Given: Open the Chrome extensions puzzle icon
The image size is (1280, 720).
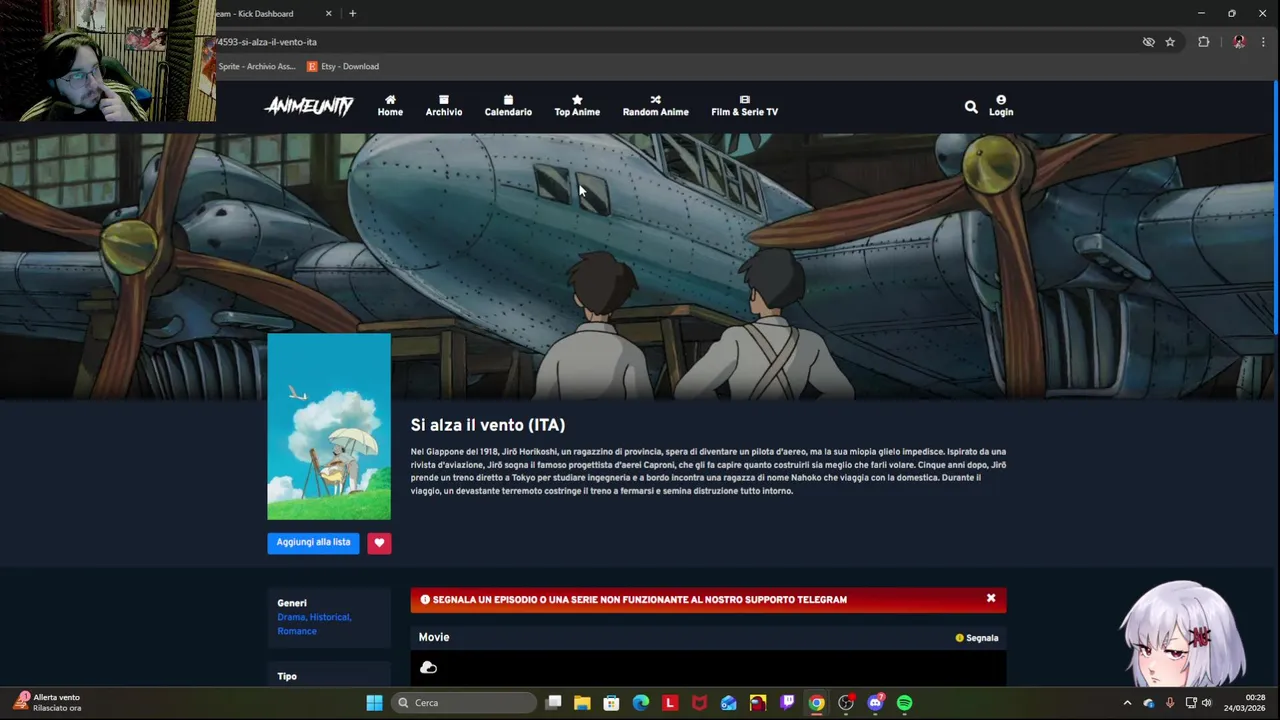Looking at the screenshot, I should [1203, 42].
